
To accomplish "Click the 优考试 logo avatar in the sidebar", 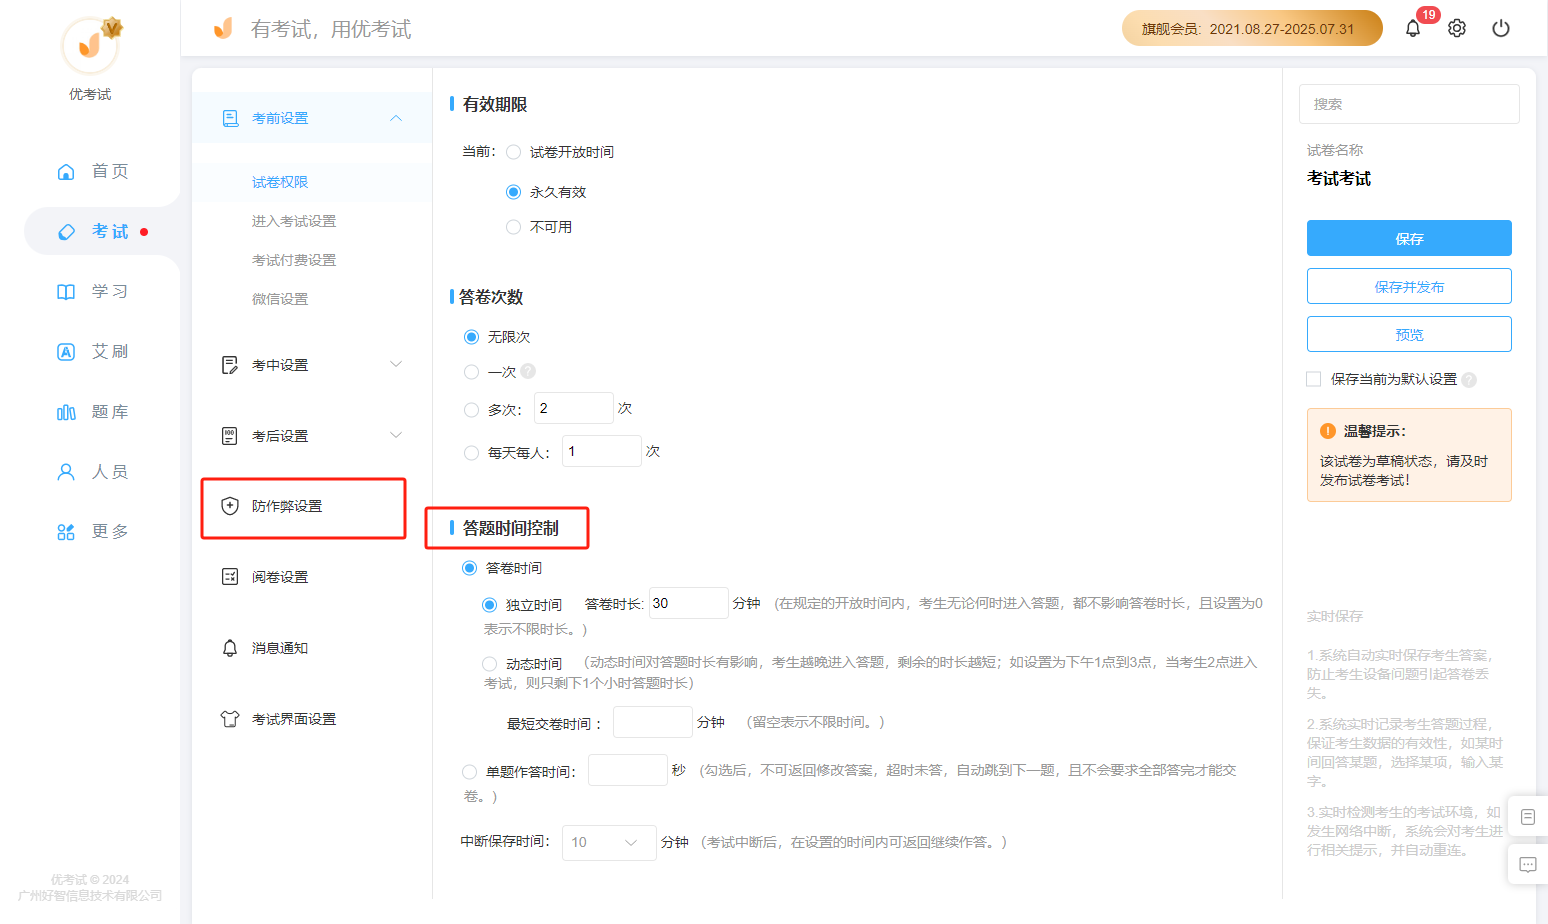I will (x=90, y=45).
